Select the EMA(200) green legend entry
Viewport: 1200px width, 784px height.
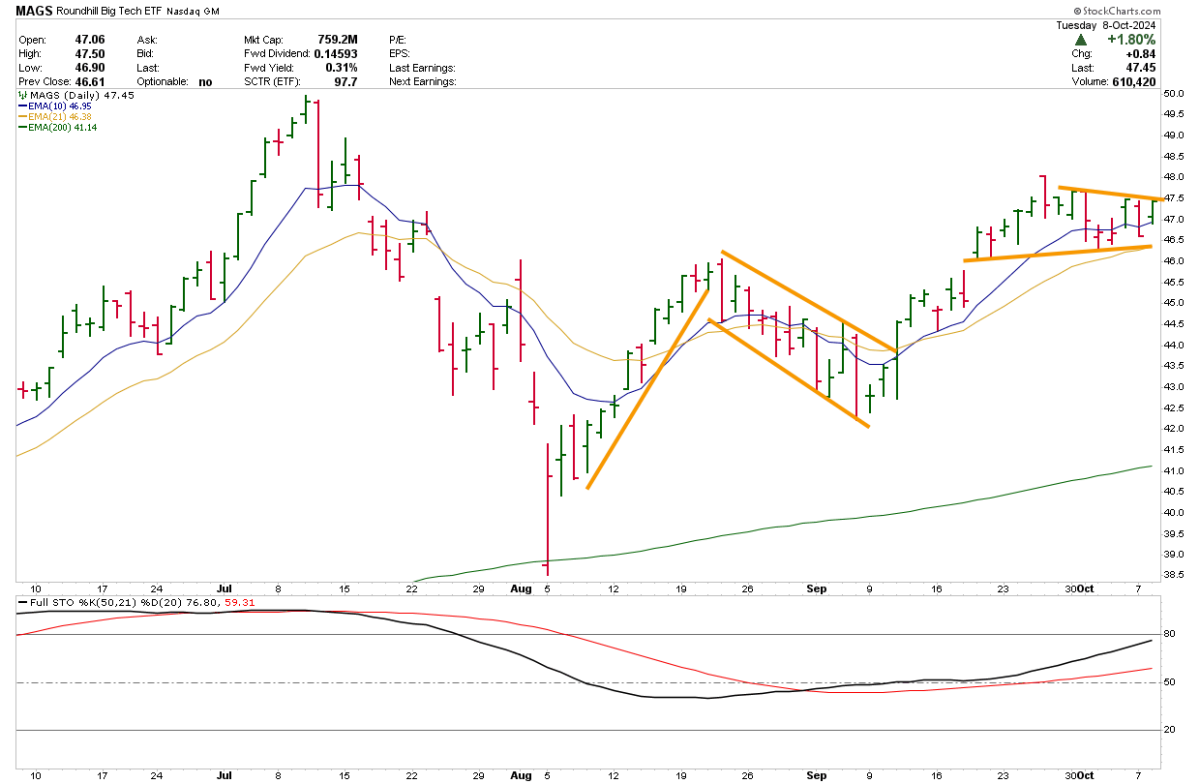(x=60, y=127)
